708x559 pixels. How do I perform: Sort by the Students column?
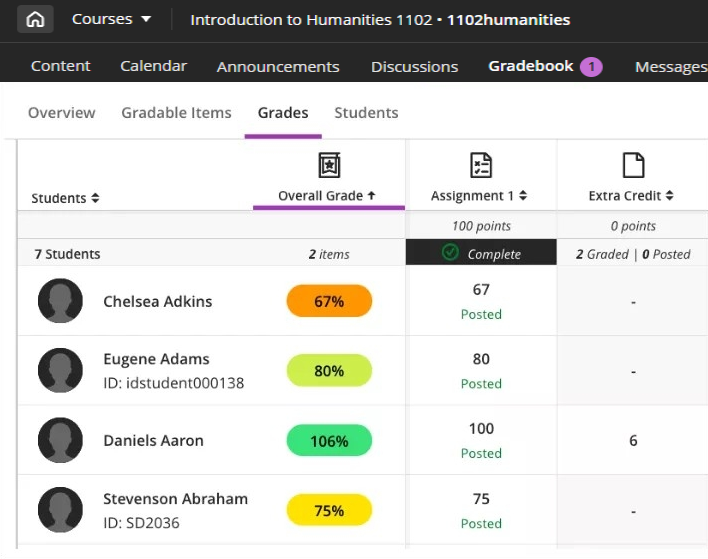pos(65,198)
